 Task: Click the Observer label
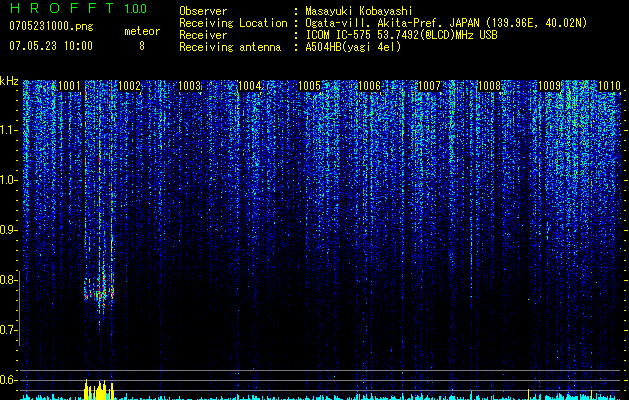[203, 11]
